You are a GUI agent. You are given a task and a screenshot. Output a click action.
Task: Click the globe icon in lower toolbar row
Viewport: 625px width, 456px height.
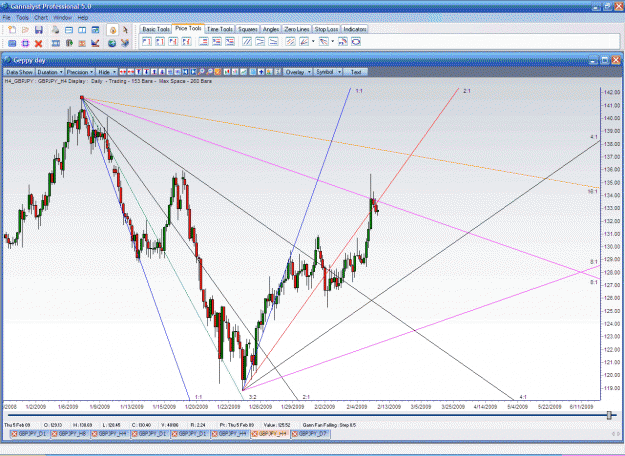tap(112, 43)
